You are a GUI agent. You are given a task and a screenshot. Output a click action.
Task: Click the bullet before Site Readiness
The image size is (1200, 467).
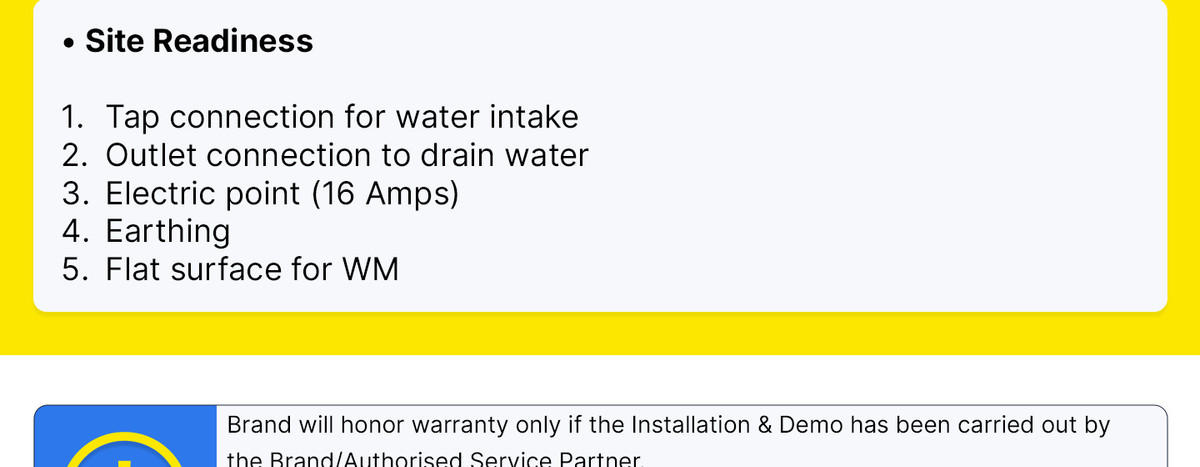pyautogui.click(x=68, y=45)
